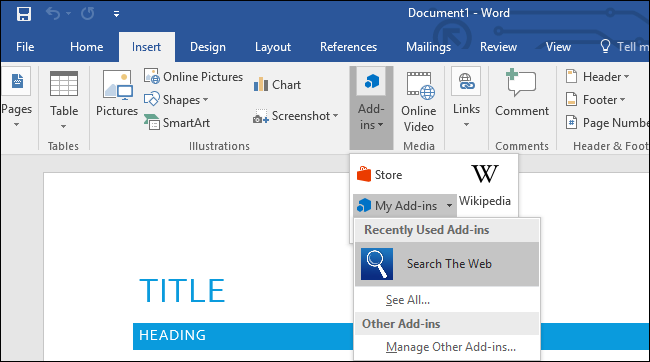
Task: Click the My Add-ins dropdown arrow
Action: (x=449, y=206)
